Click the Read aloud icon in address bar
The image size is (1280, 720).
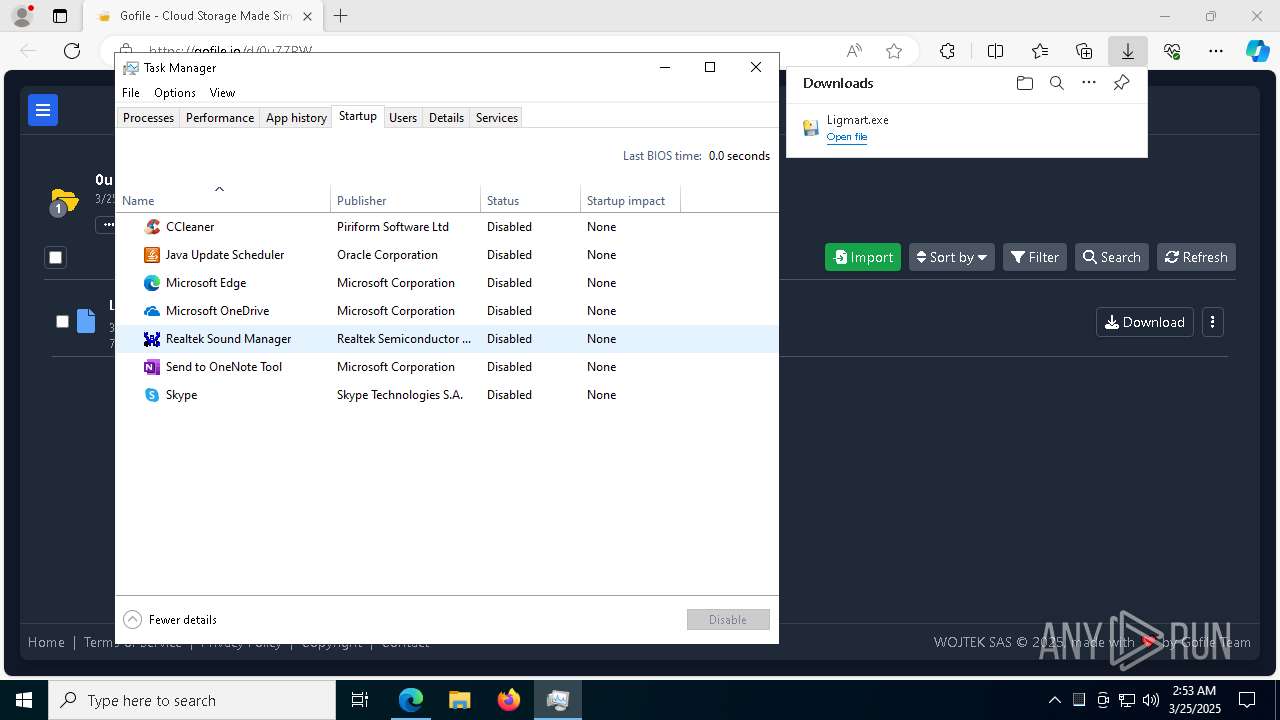pyautogui.click(x=854, y=51)
